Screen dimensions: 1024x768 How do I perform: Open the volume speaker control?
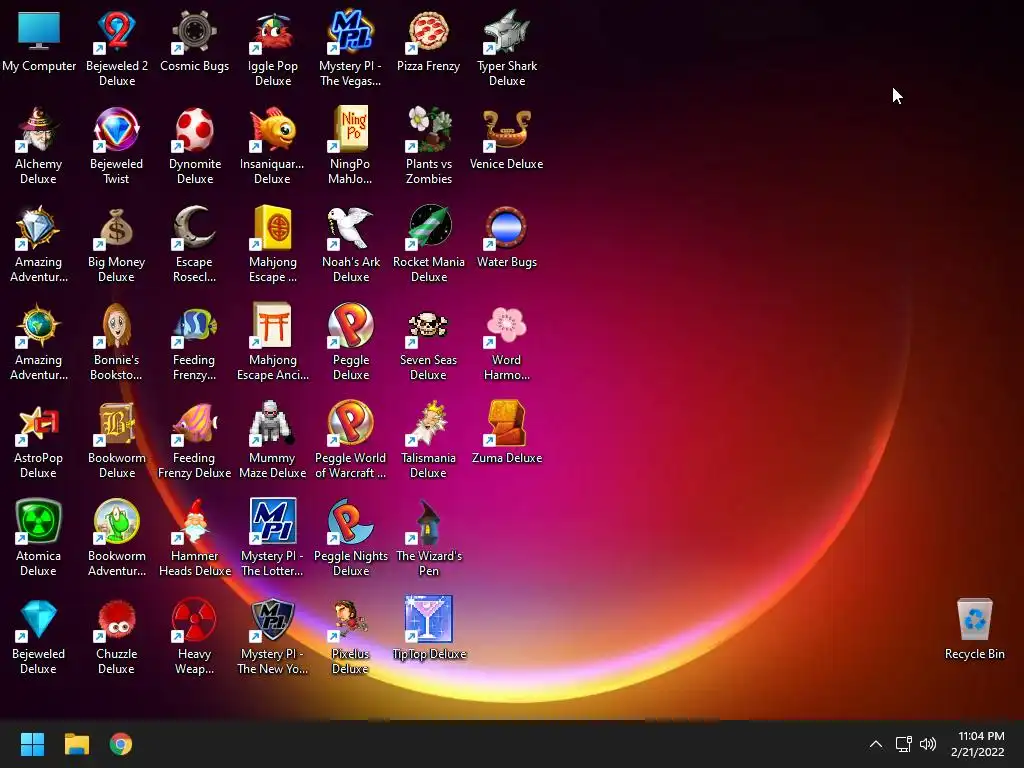[928, 744]
